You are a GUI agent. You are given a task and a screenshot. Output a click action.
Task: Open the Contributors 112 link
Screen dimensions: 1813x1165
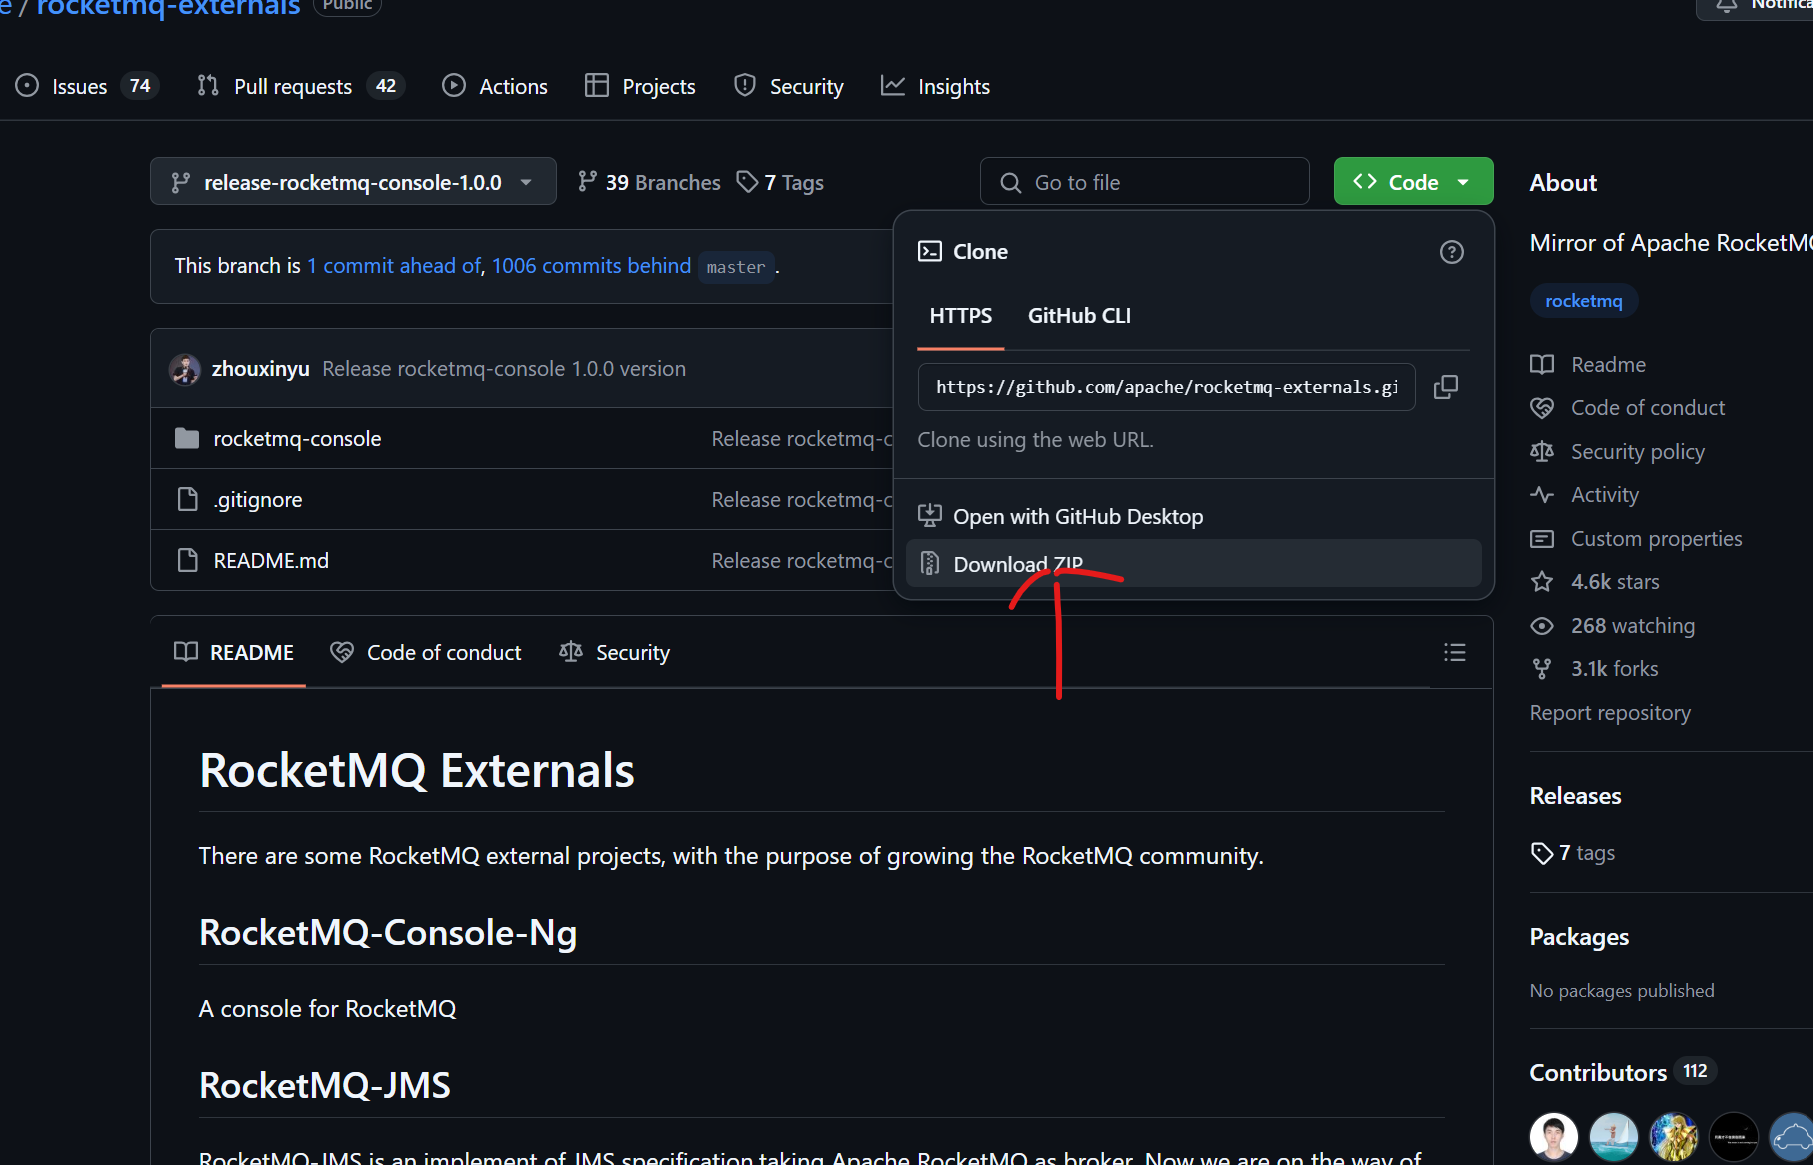[1622, 1072]
